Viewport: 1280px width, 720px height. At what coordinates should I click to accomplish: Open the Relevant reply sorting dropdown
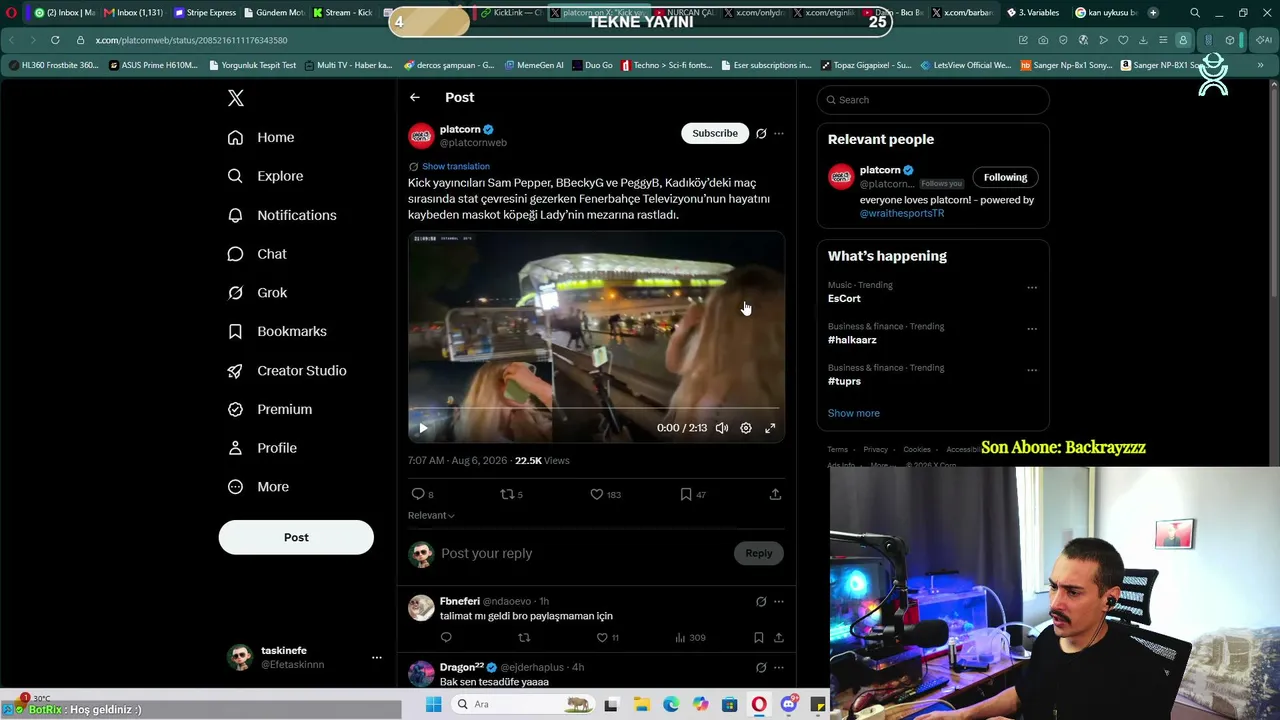tap(431, 515)
